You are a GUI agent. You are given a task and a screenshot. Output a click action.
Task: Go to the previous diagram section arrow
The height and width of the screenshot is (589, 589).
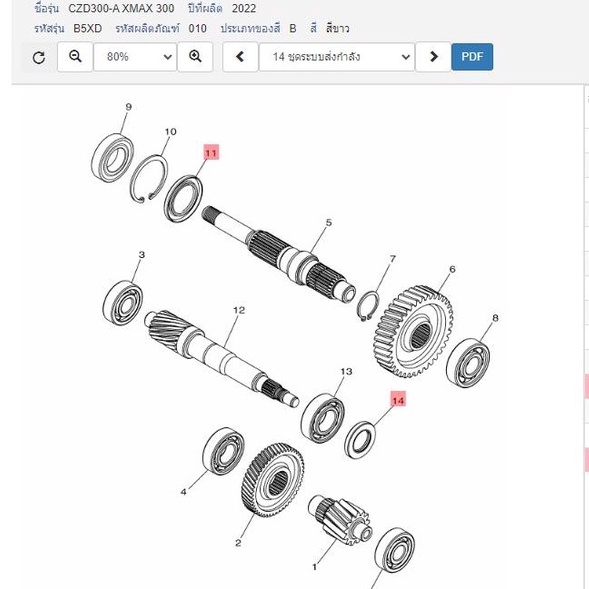tap(240, 57)
